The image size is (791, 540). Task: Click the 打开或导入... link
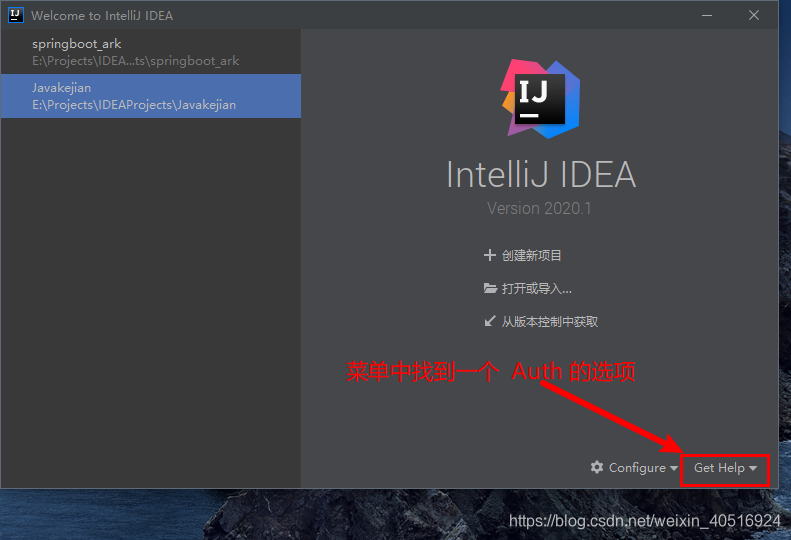point(536,289)
